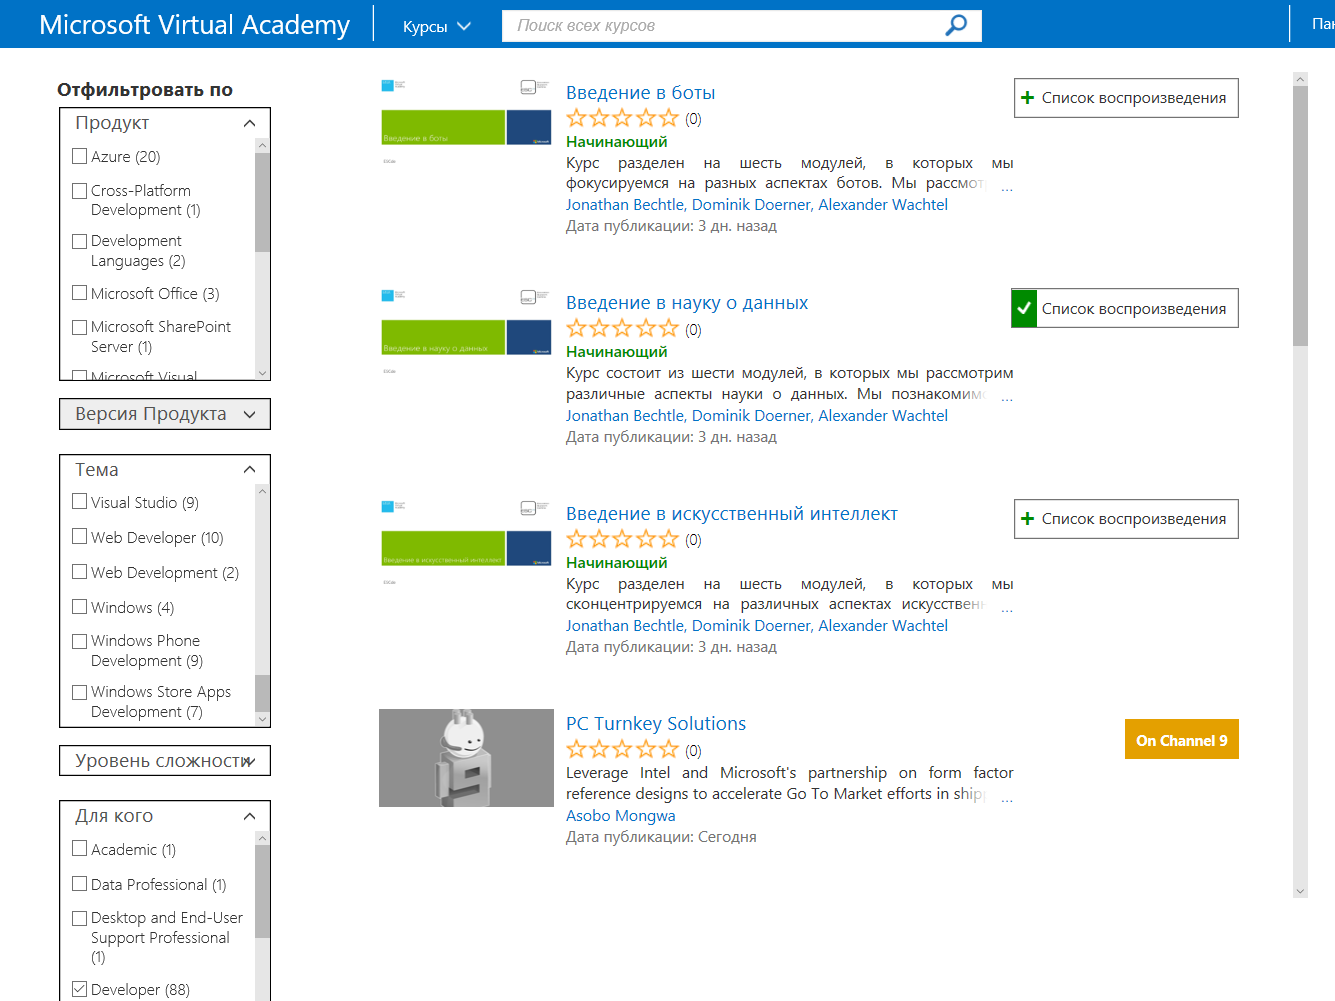Open author Asobo Mongwa profile
1335x1001 pixels.
pyautogui.click(x=621, y=815)
